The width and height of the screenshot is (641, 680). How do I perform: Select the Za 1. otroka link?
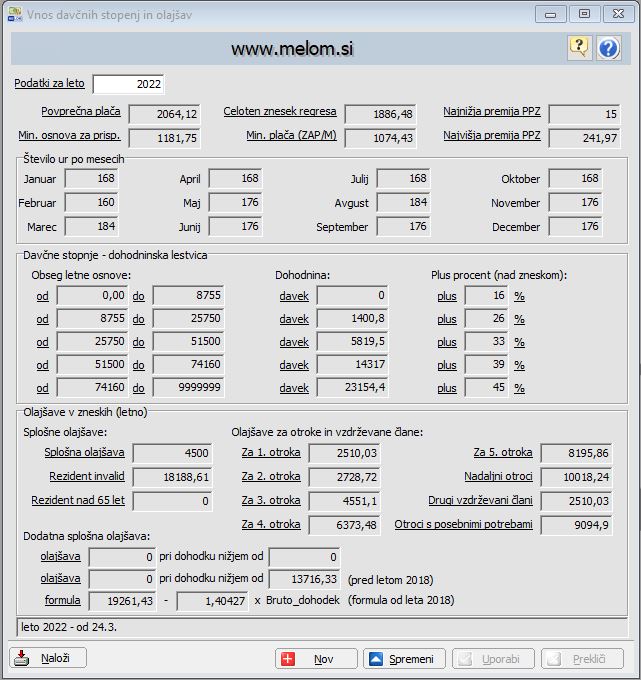(x=271, y=453)
